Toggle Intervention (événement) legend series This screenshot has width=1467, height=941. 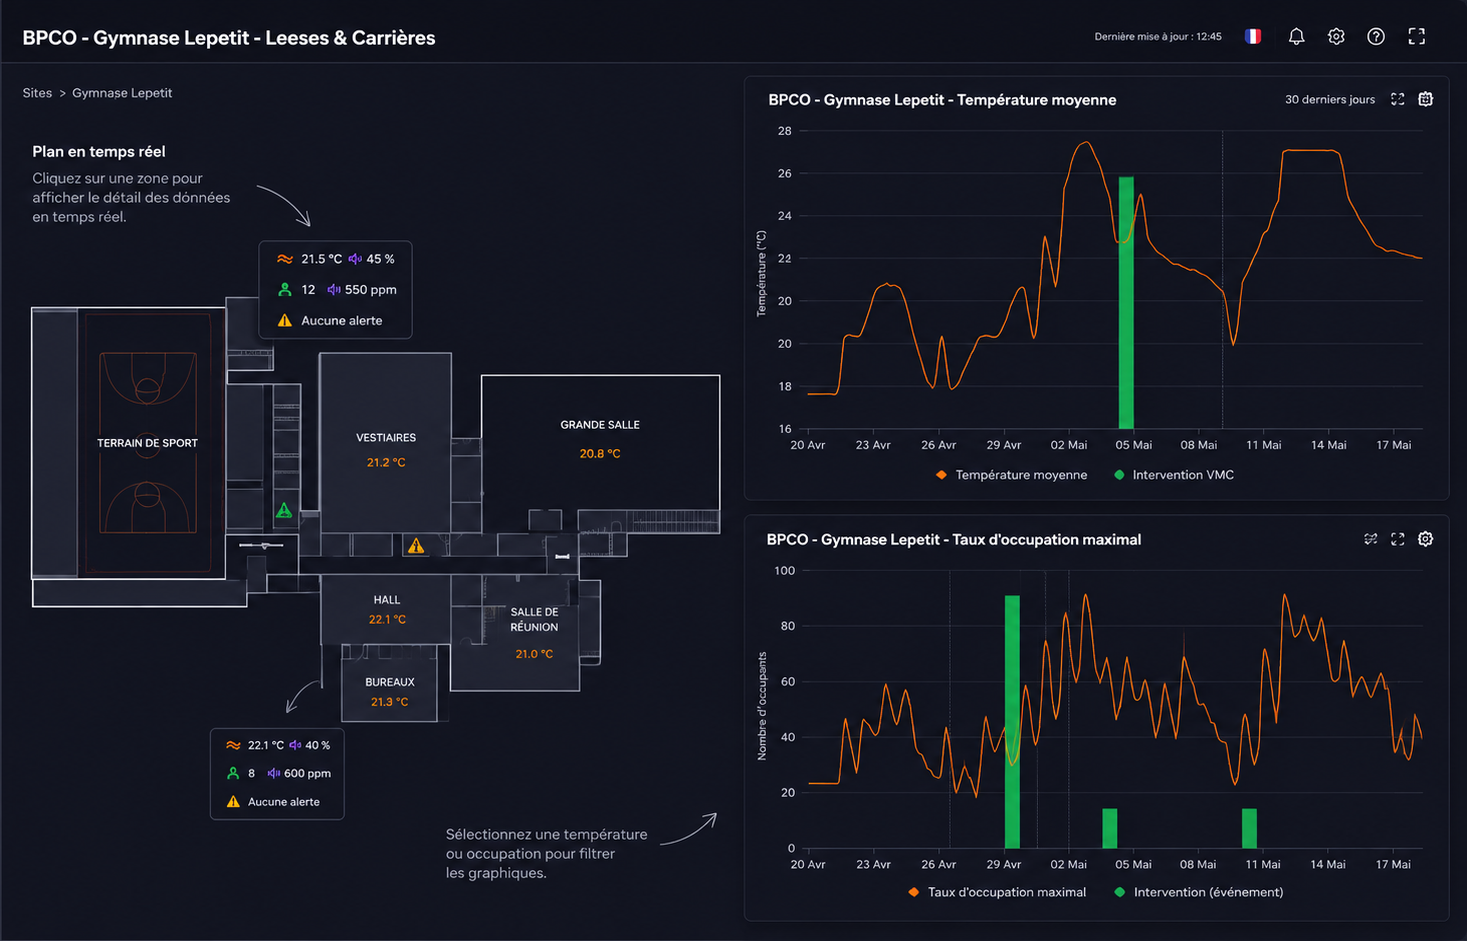click(x=1198, y=892)
